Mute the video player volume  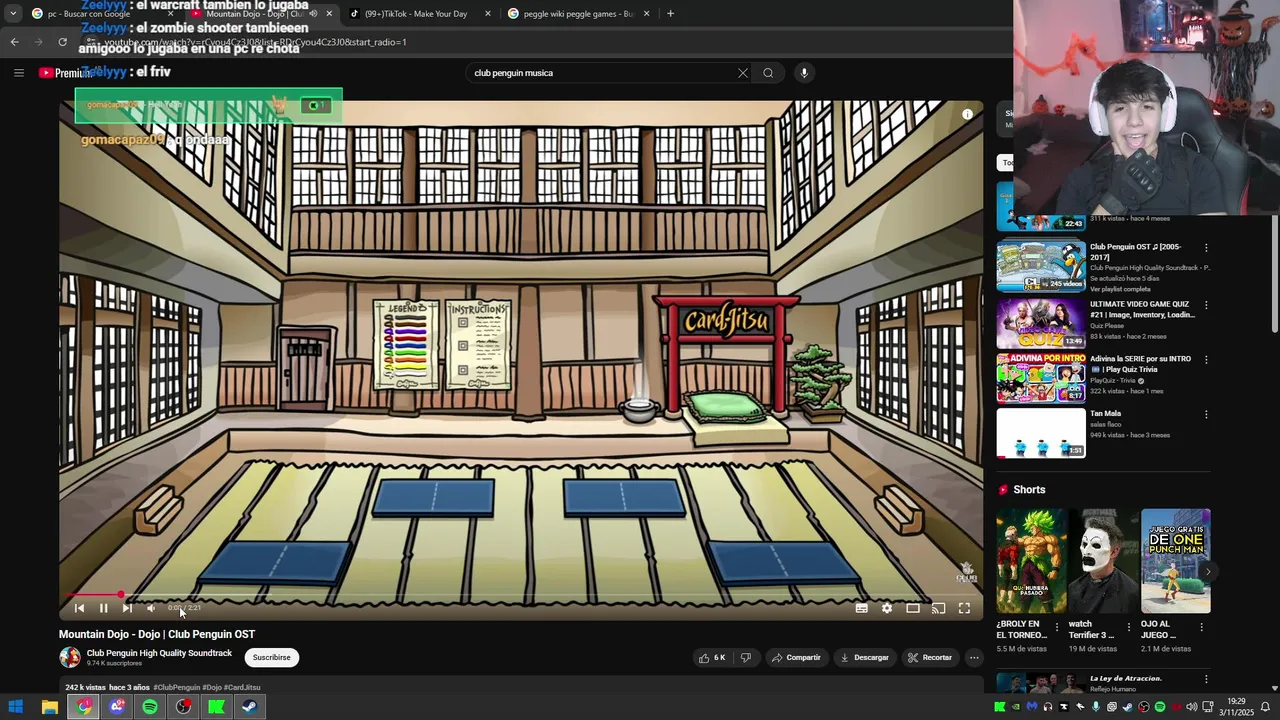151,608
